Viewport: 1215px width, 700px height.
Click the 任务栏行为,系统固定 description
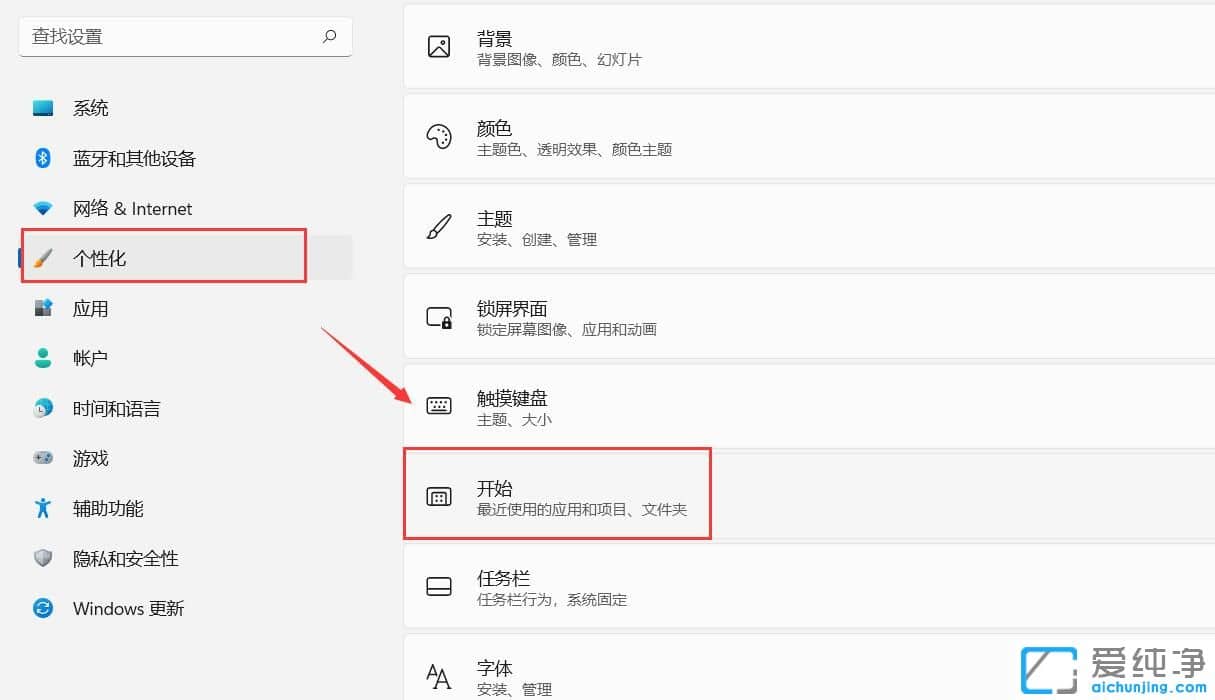(x=552, y=600)
